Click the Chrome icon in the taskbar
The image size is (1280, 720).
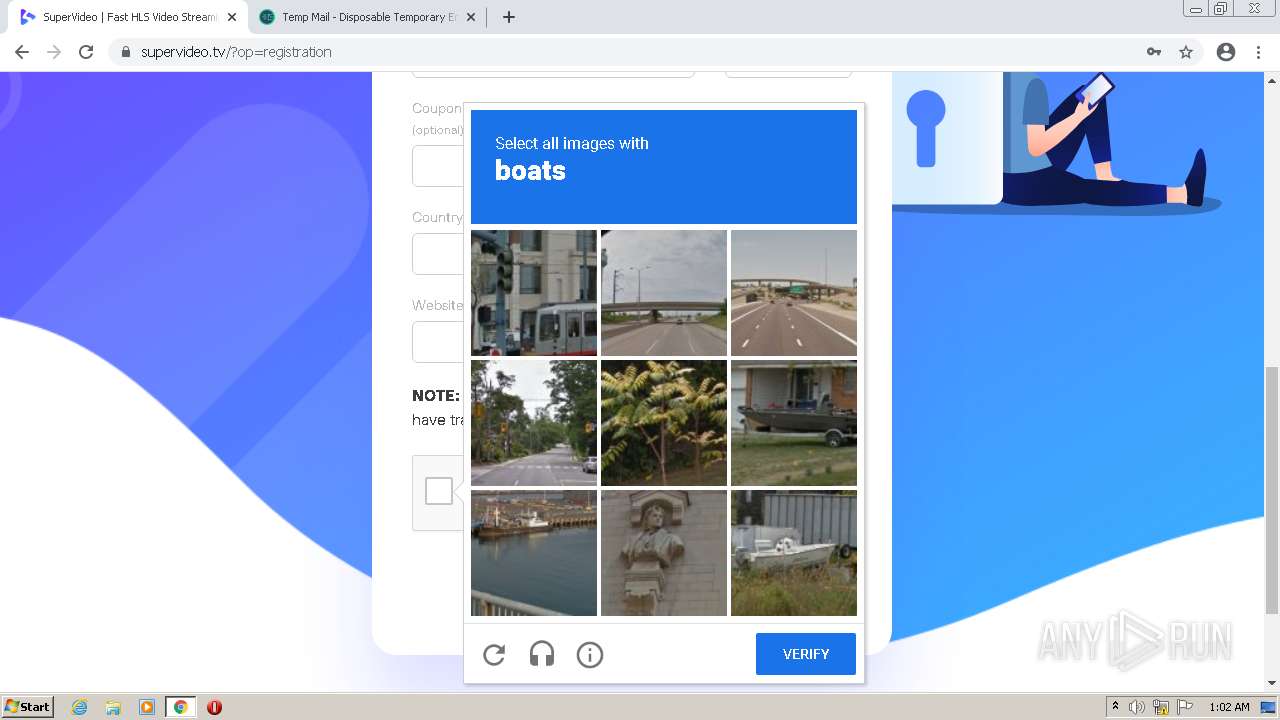click(180, 707)
